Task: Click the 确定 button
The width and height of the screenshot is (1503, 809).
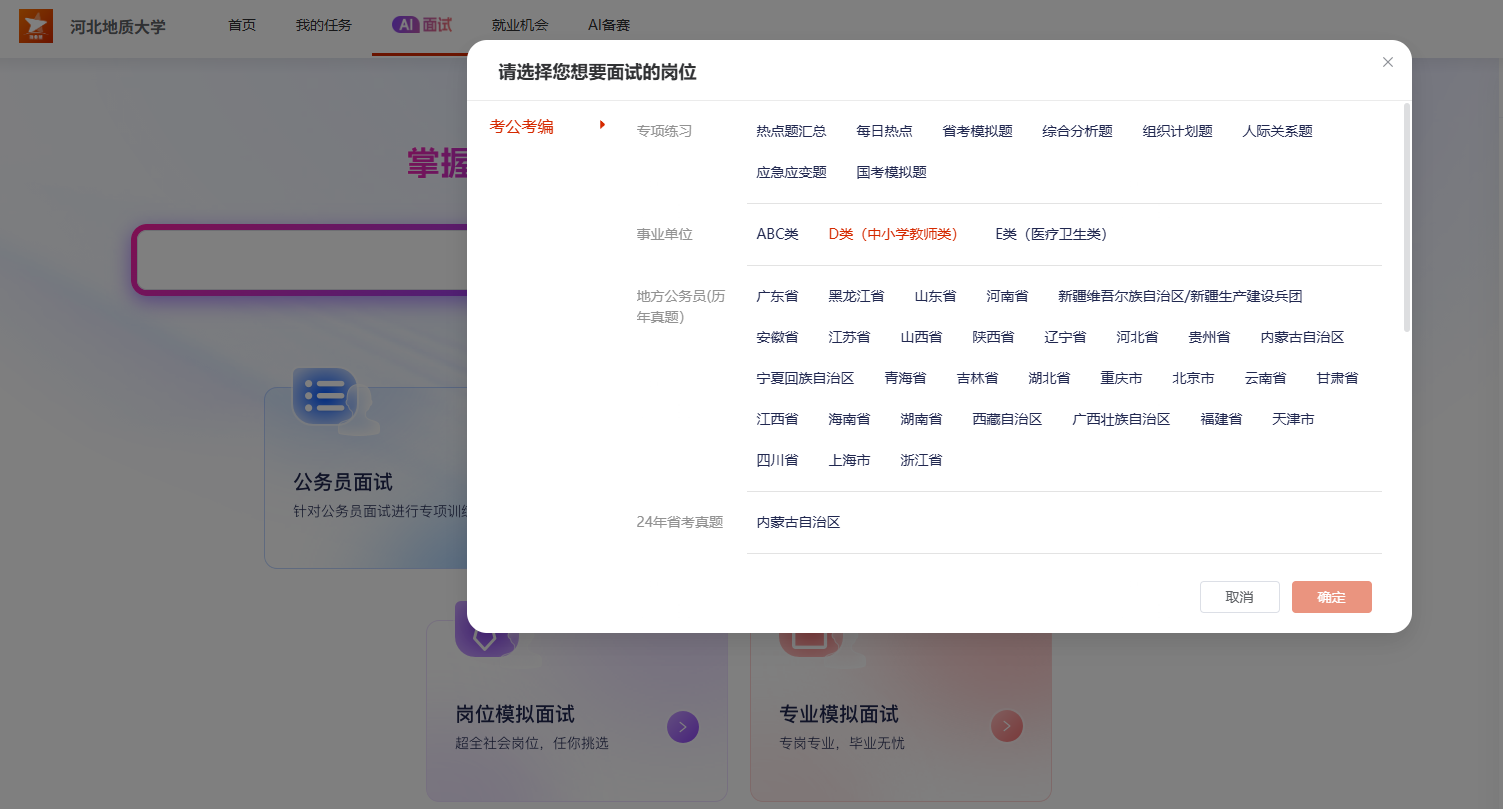Action: (x=1331, y=597)
